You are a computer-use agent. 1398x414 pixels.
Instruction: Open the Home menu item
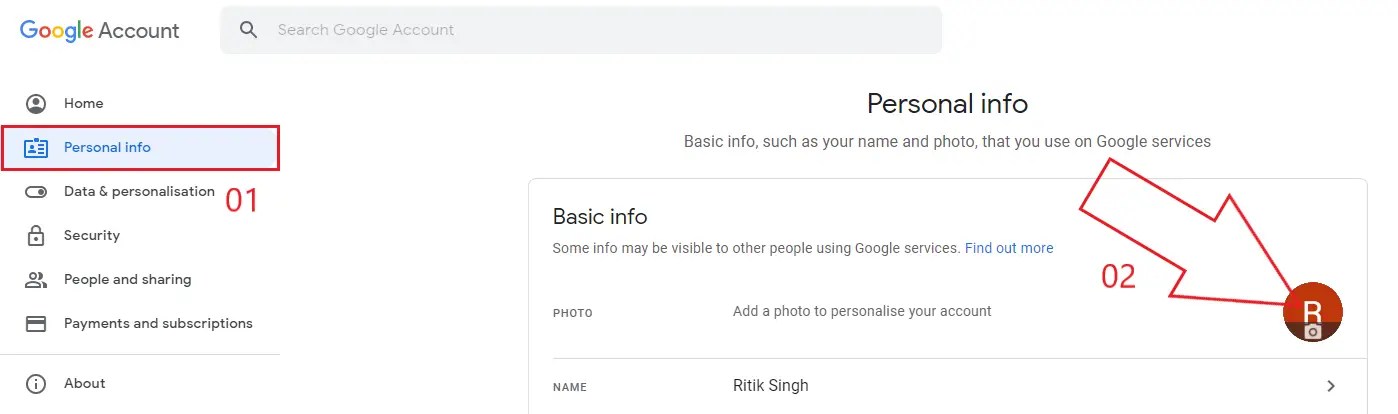coord(84,104)
